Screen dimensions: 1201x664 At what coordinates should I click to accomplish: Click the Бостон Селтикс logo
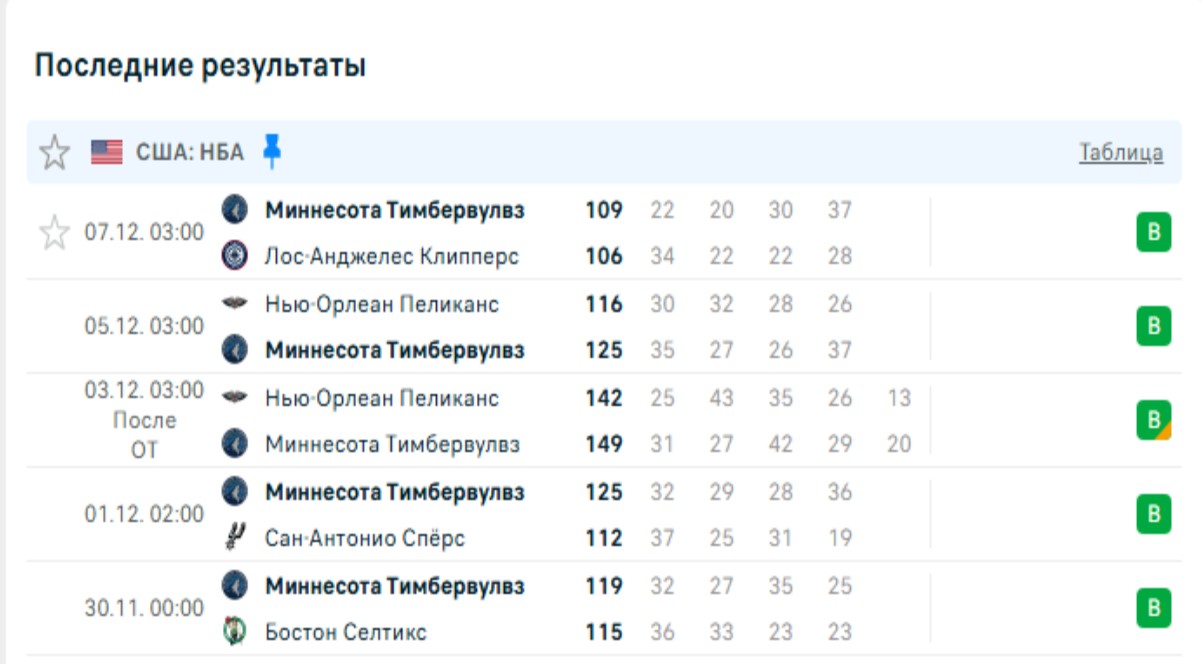[x=234, y=632]
